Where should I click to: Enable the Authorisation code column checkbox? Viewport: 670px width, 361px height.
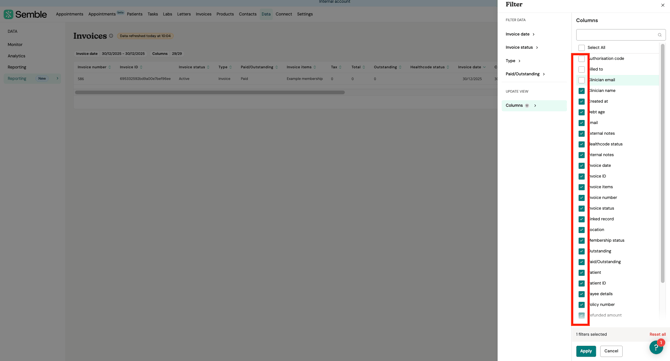click(x=582, y=59)
